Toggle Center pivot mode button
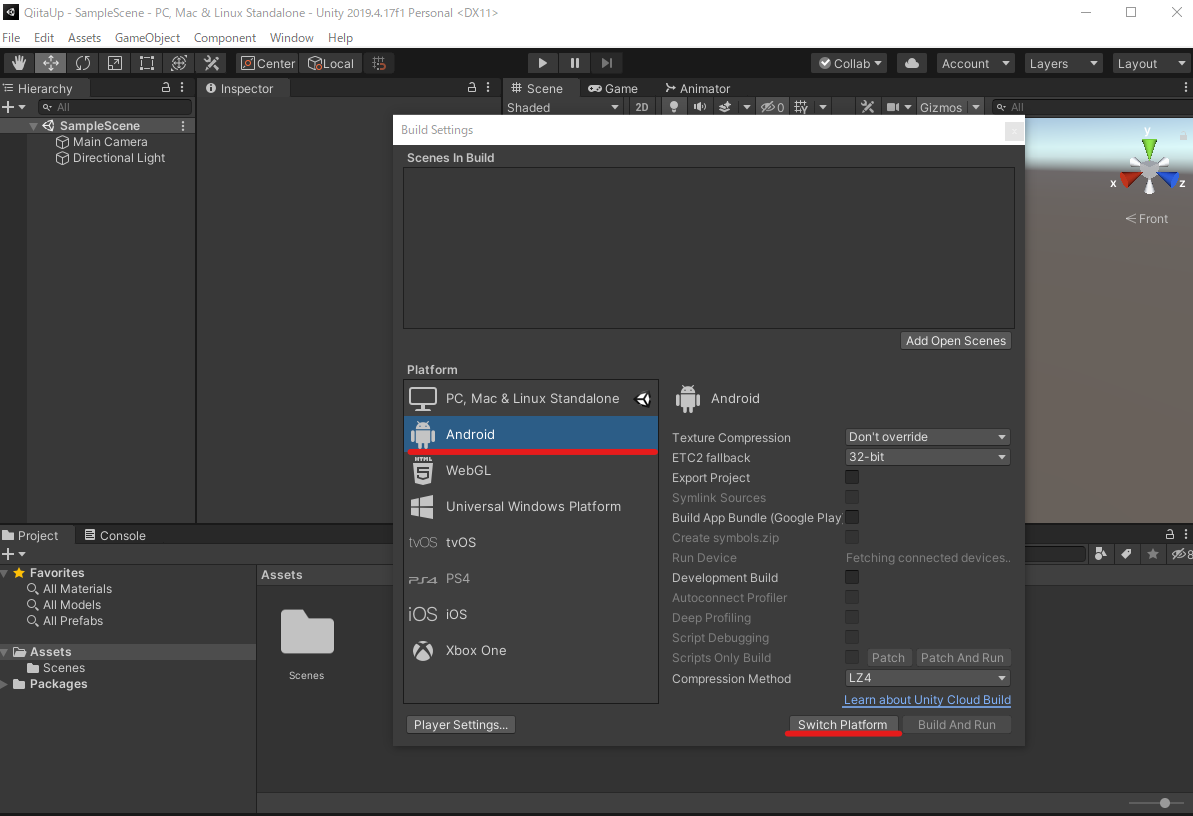Viewport: 1193px width, 816px height. 267,63
